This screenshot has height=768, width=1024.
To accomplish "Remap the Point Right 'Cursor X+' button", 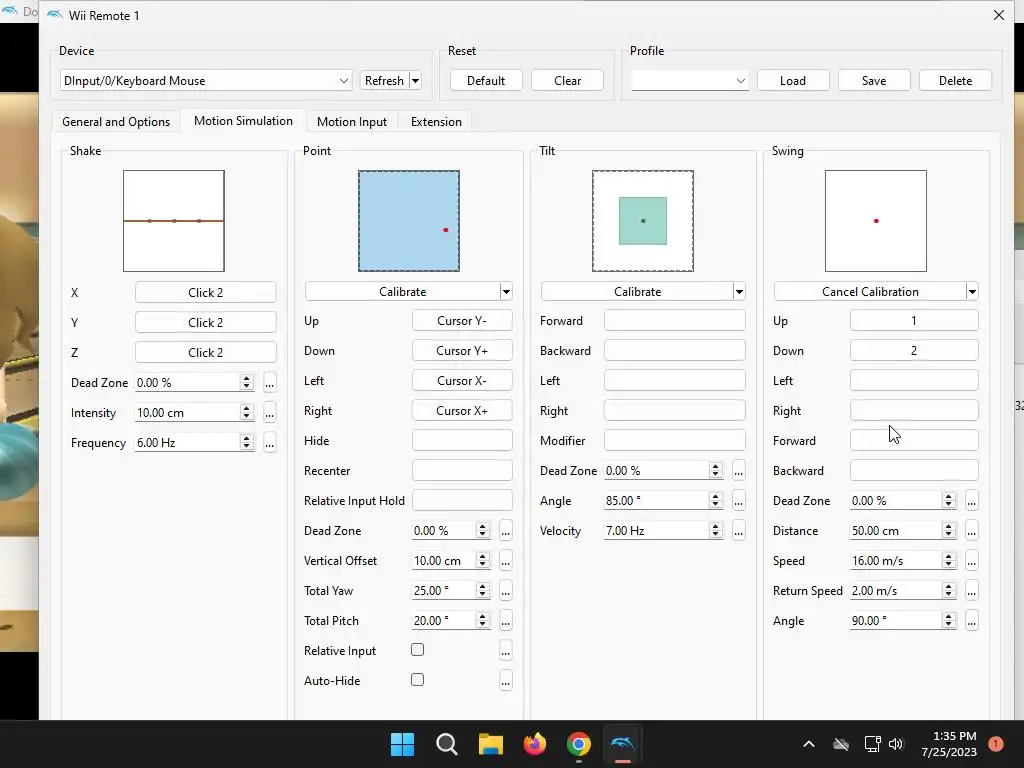I will [x=462, y=411].
